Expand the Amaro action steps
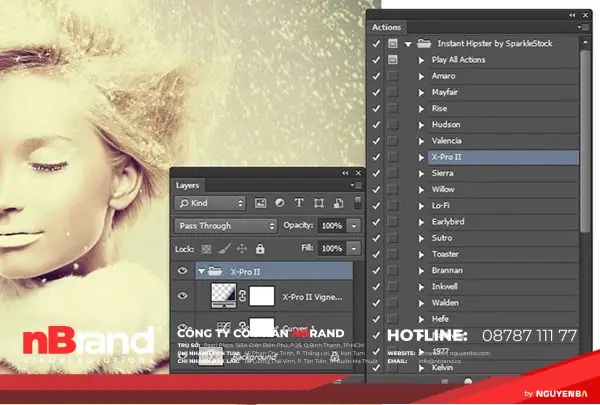Image resolution: width=600 pixels, height=405 pixels. pyautogui.click(x=421, y=76)
